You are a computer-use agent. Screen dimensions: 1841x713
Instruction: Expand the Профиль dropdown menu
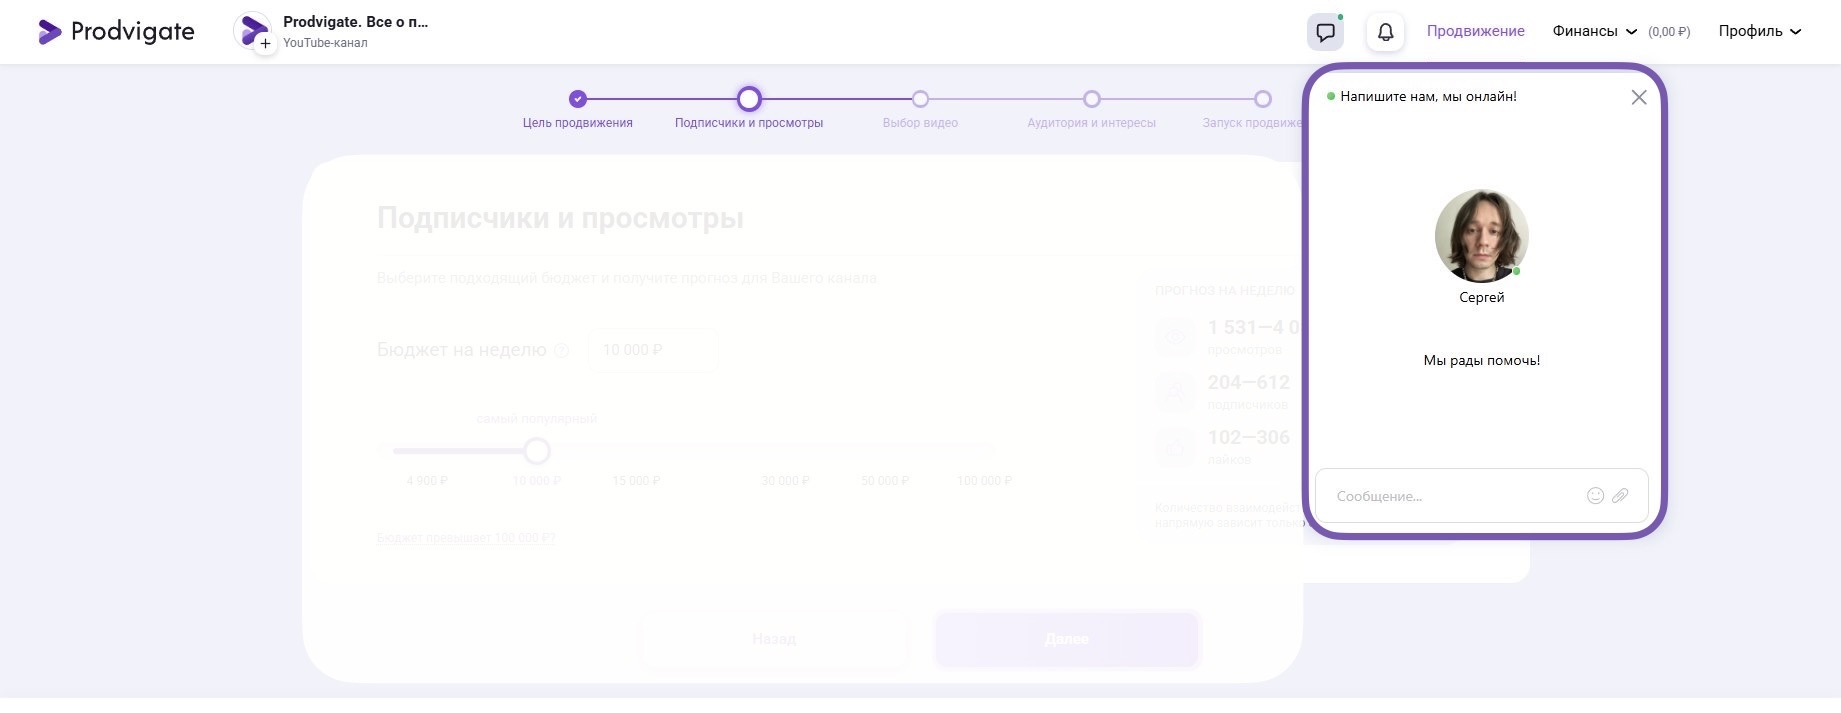[1759, 32]
